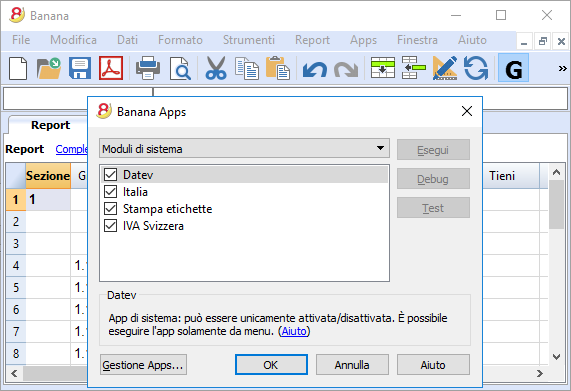This screenshot has height=391, width=571.
Task: Click the pencil and ruler toolbar icon
Action: click(x=445, y=68)
